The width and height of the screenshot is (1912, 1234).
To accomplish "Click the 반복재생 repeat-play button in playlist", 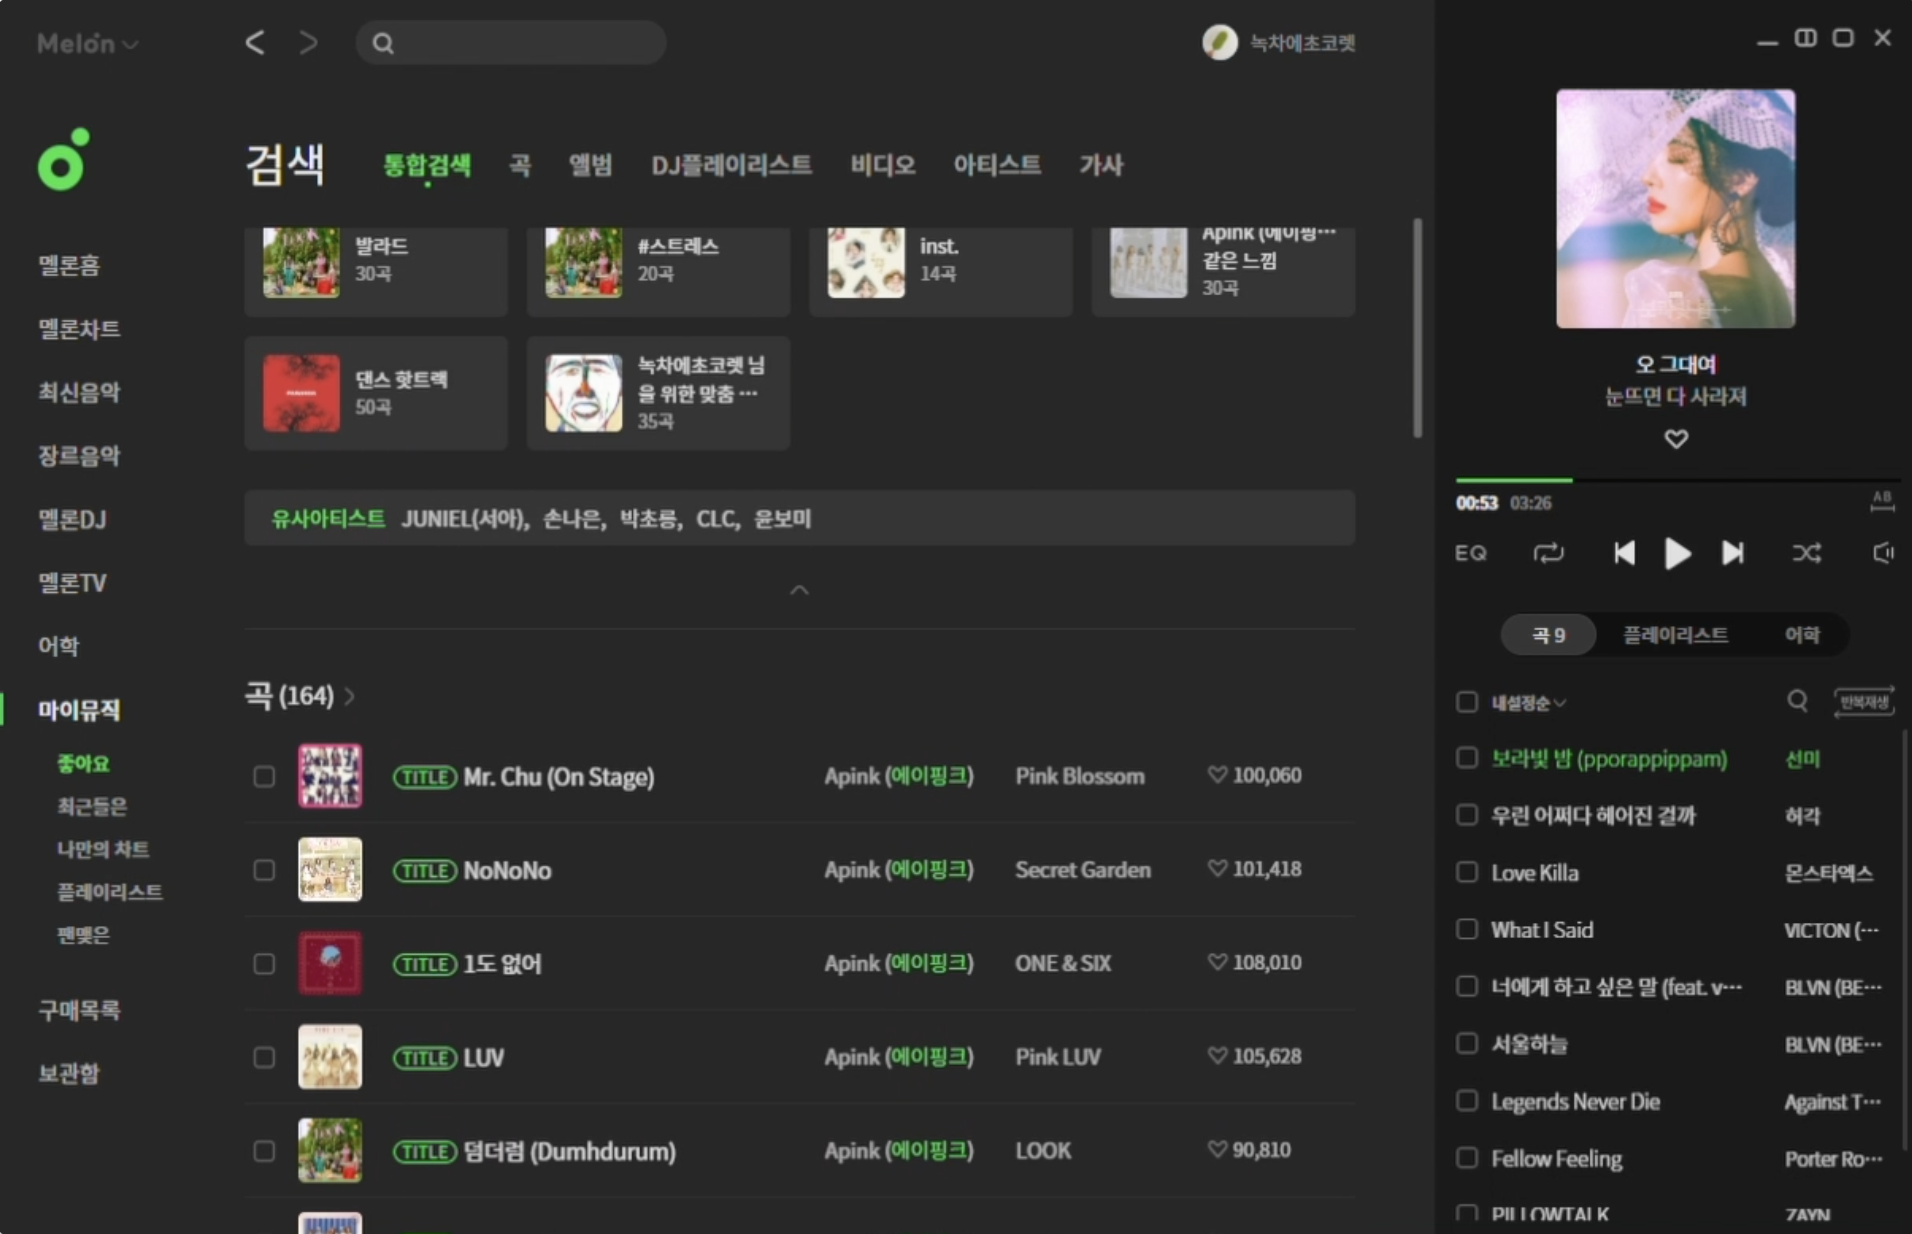I will coord(1864,702).
